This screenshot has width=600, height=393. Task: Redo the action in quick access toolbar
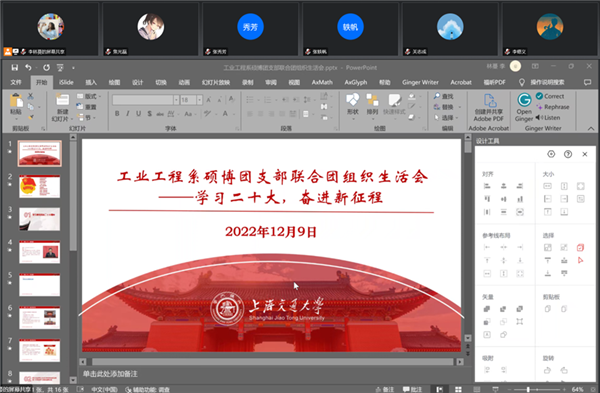click(x=46, y=67)
